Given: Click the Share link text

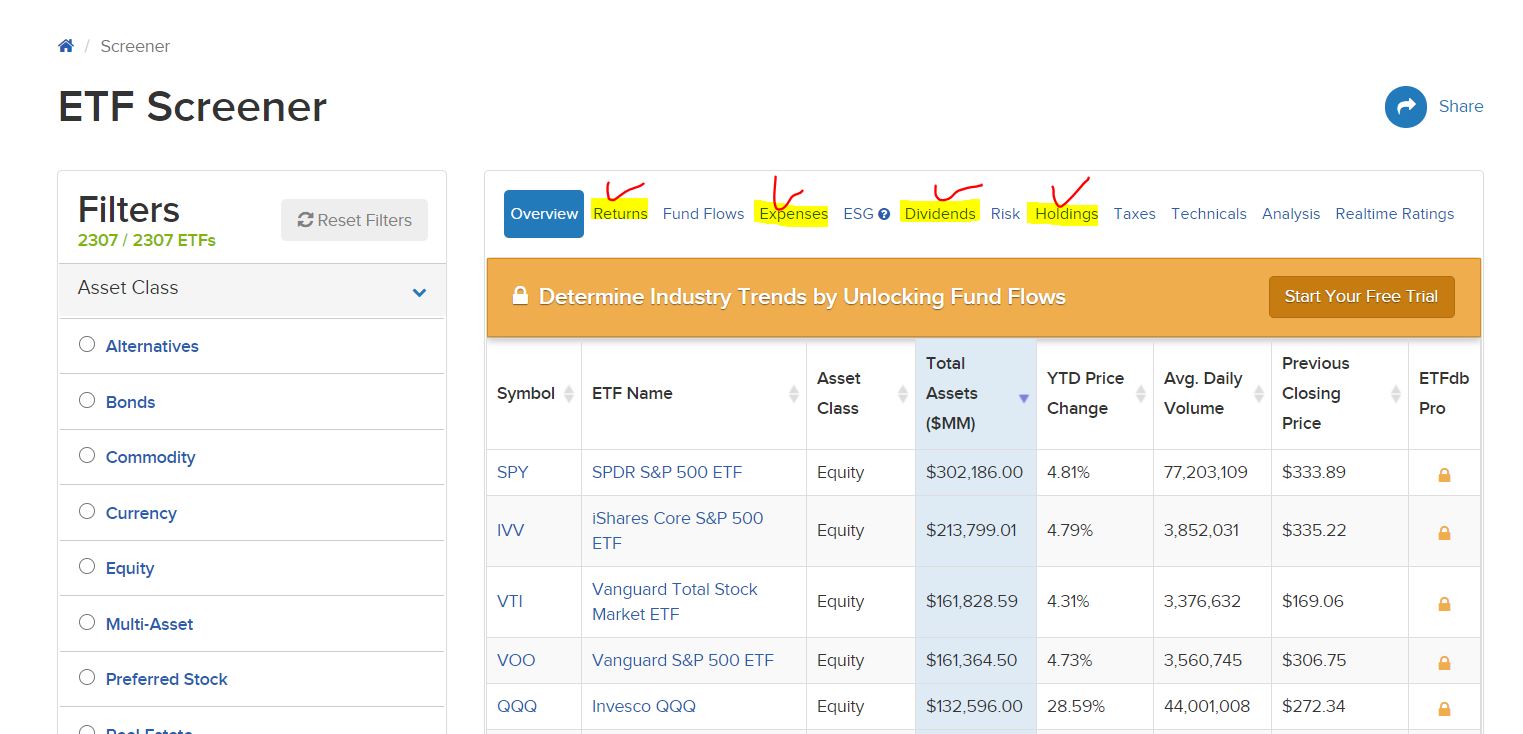Looking at the screenshot, I should coord(1460,106).
